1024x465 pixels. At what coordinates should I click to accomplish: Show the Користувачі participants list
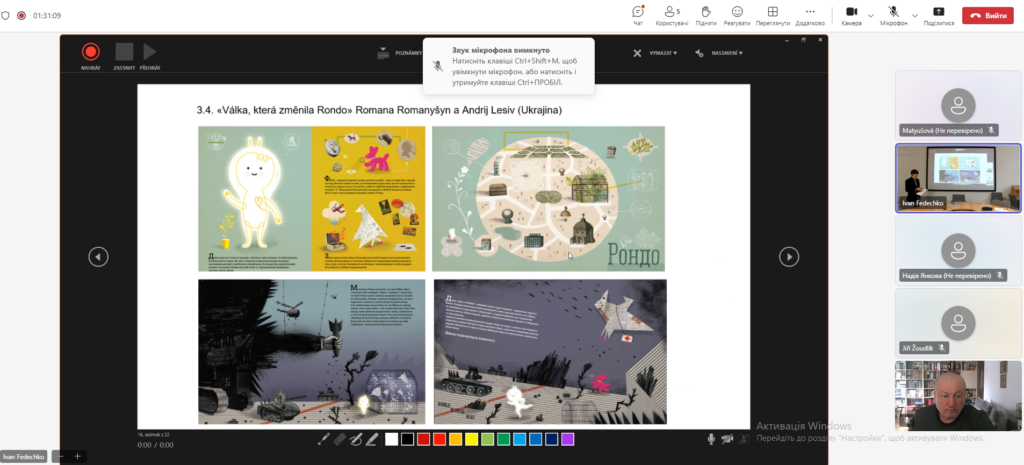(x=672, y=15)
